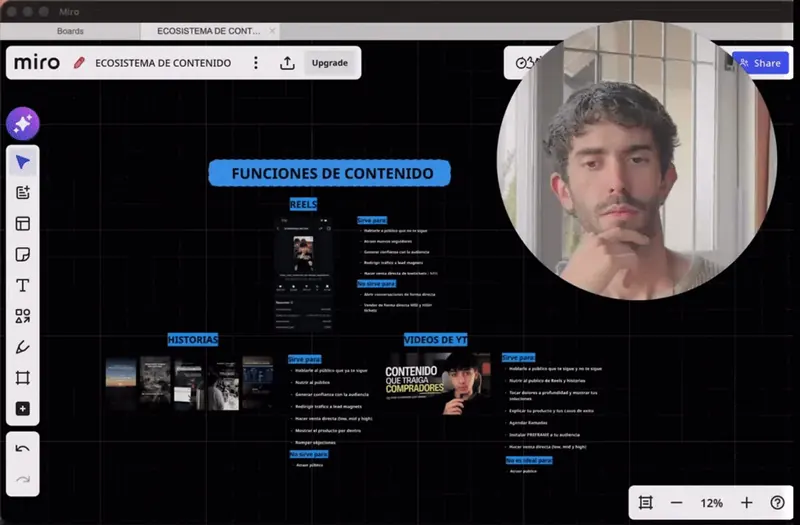Close the ECOSISTEMA DE CONT... tab
800x525 pixels.
(x=272, y=31)
